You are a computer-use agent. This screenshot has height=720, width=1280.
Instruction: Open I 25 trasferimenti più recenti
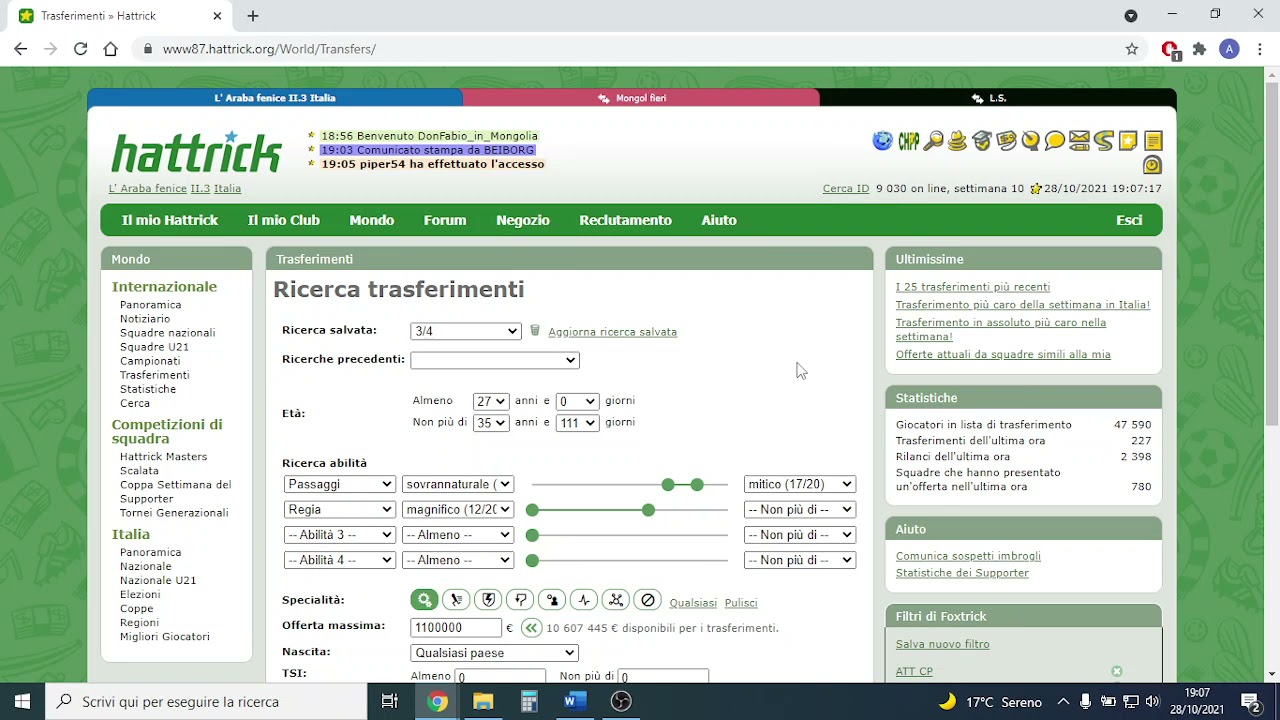973,287
